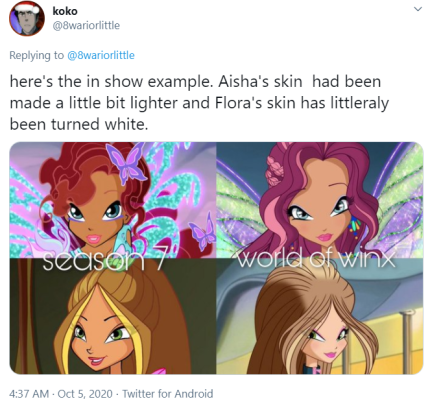
Task: Open the season 7 Aisha image
Action: 113,200
